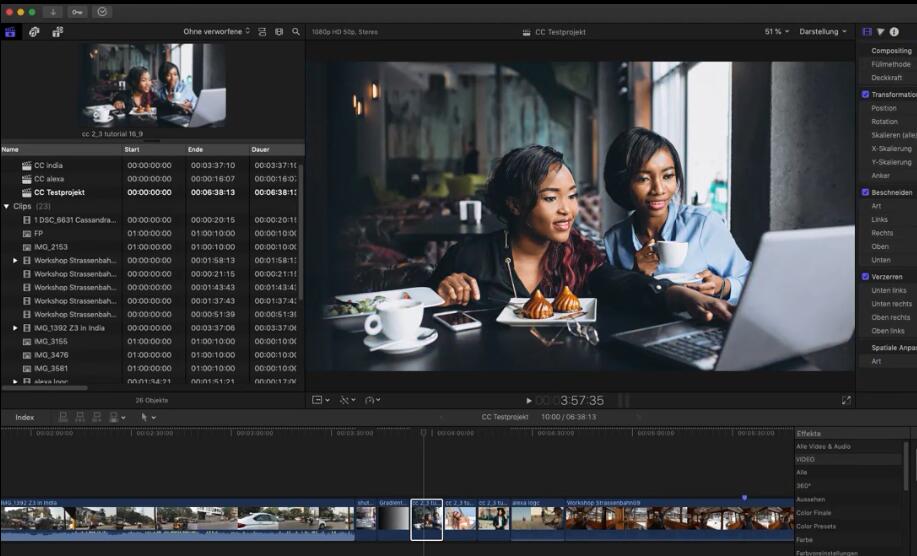Enter full-screen viewer mode icon

pos(846,400)
